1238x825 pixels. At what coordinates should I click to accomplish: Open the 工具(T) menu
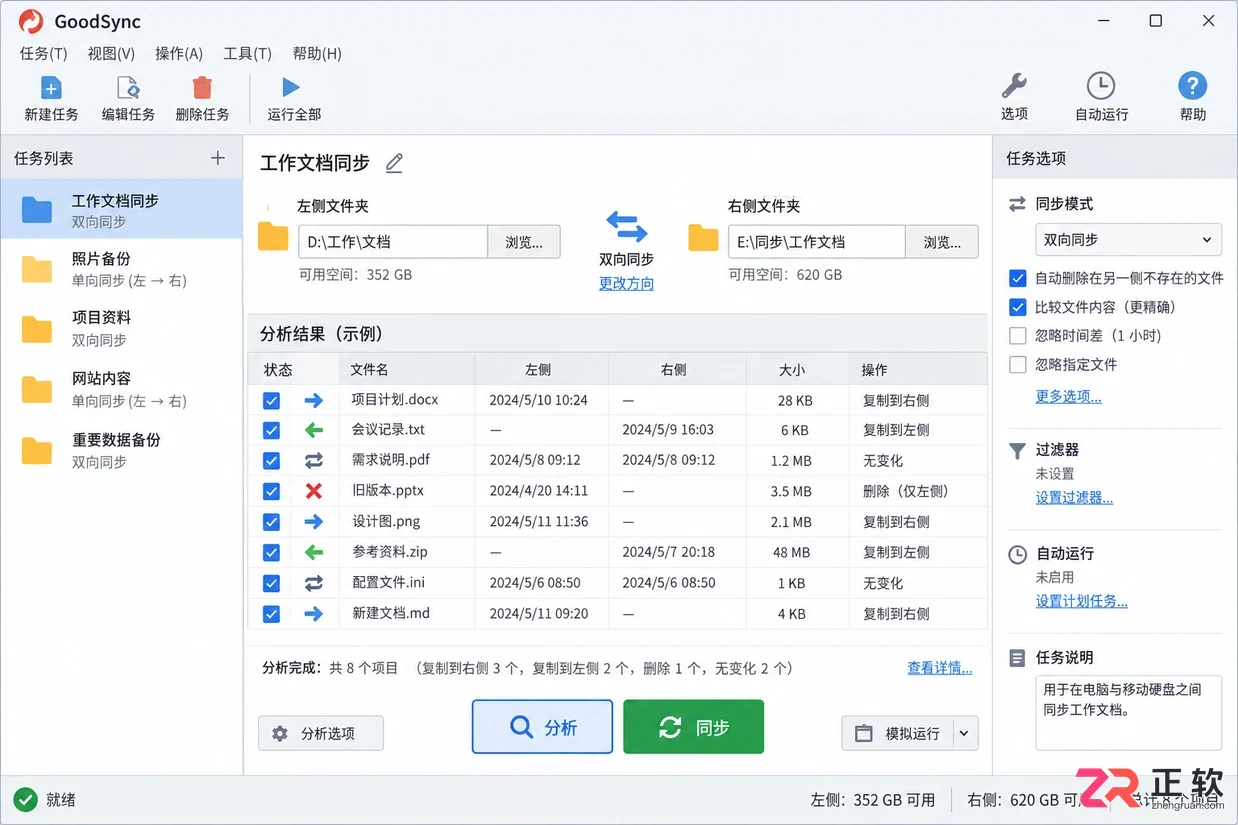247,54
